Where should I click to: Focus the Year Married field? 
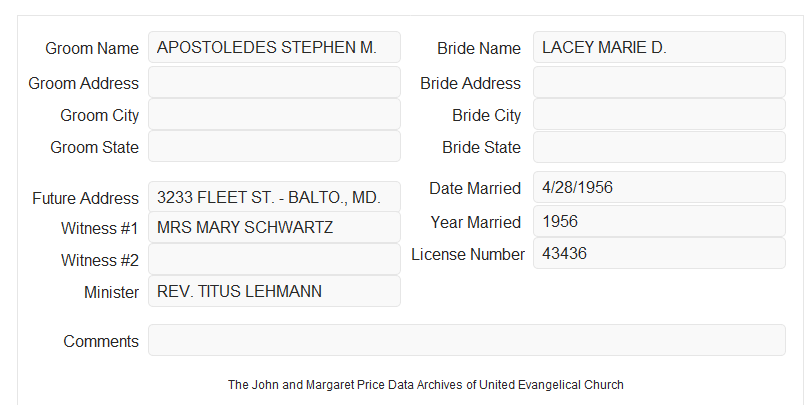[659, 221]
